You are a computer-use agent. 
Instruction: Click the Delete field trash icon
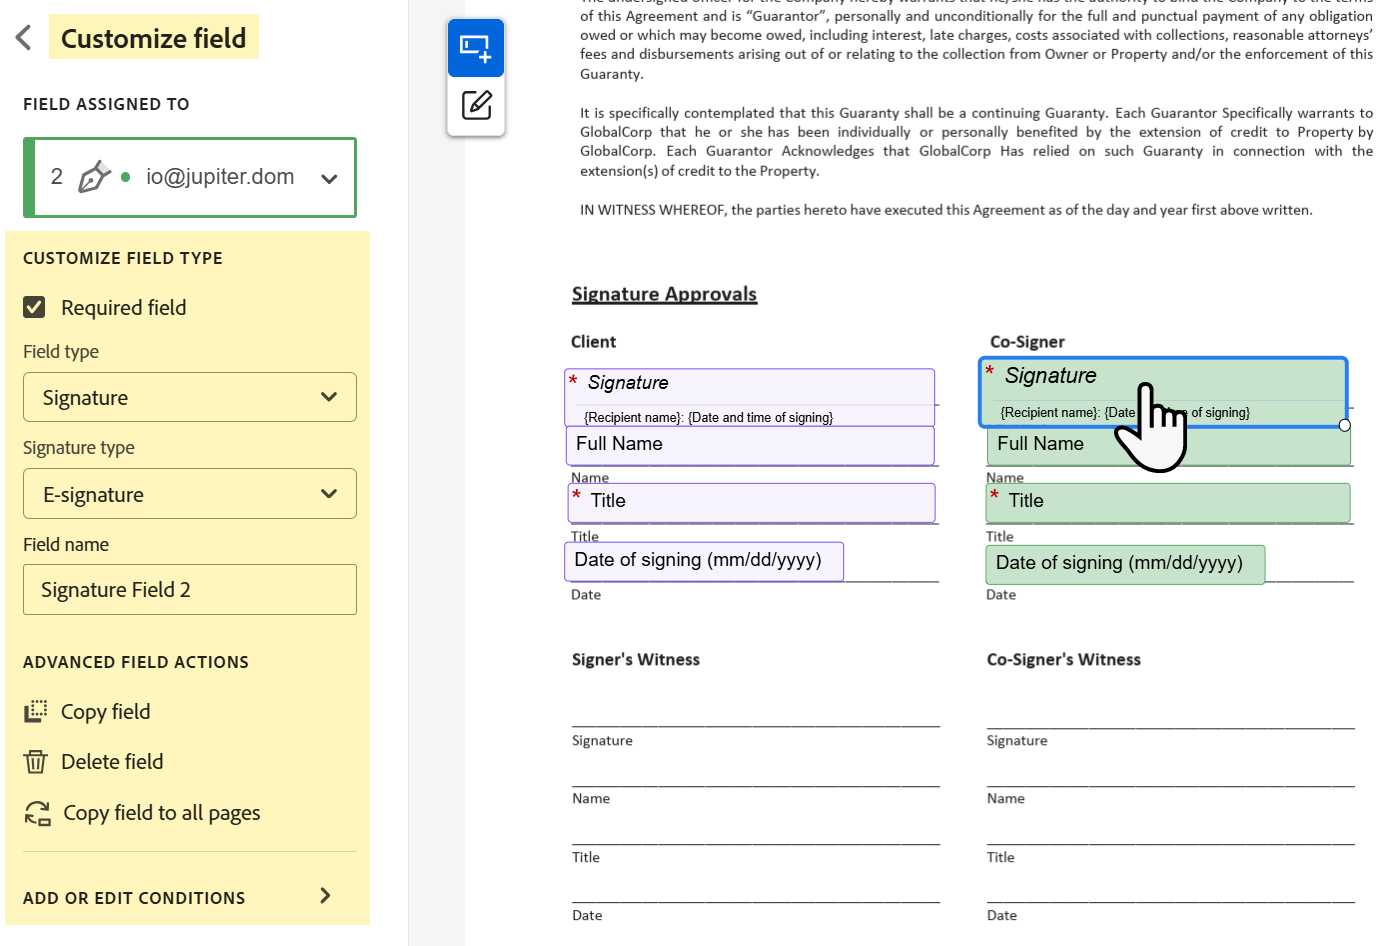[x=36, y=762]
